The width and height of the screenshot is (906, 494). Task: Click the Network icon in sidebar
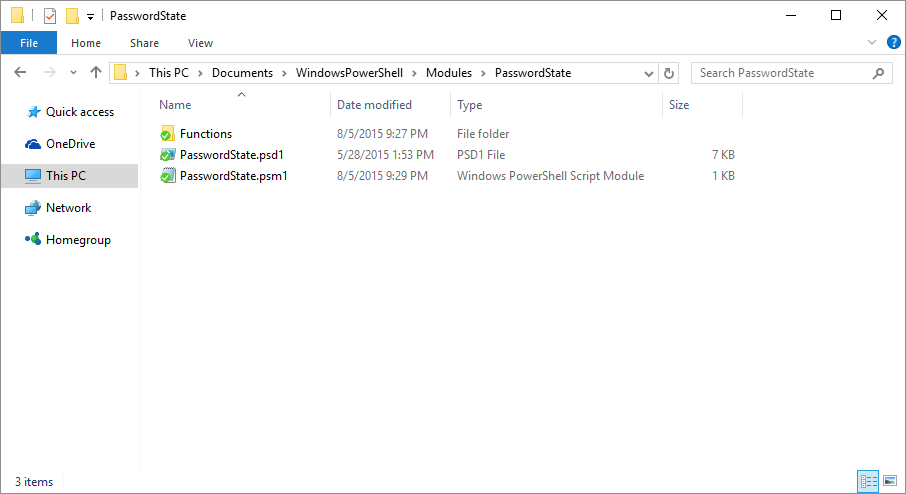click(33, 208)
